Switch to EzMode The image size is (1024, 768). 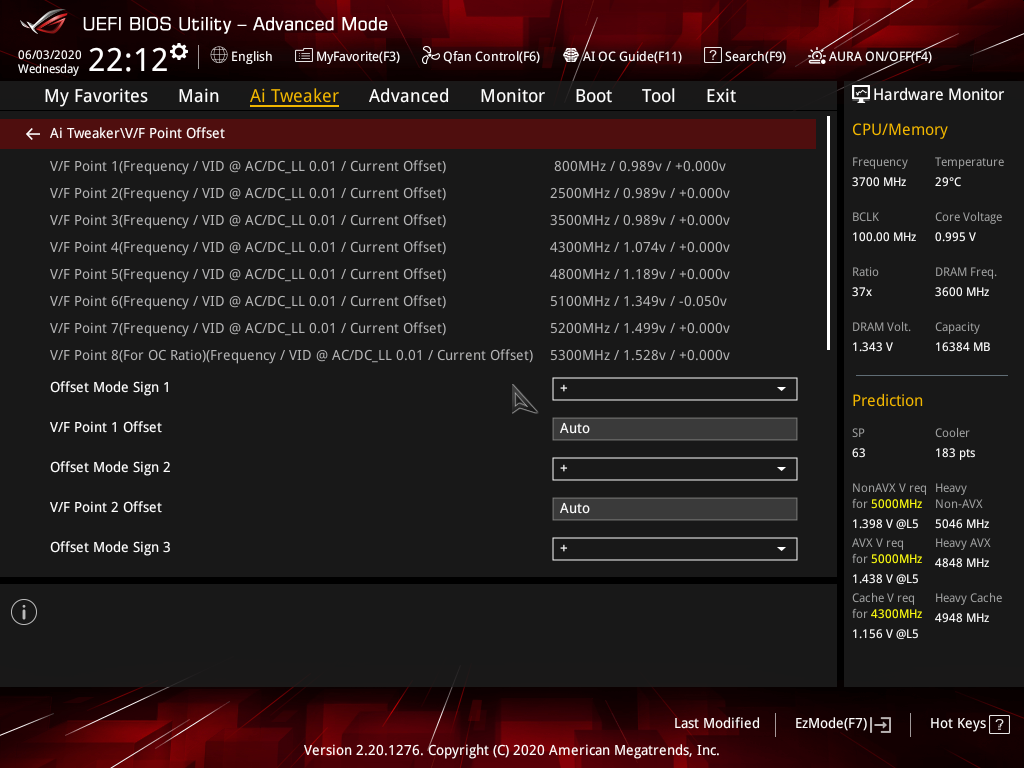tap(842, 723)
